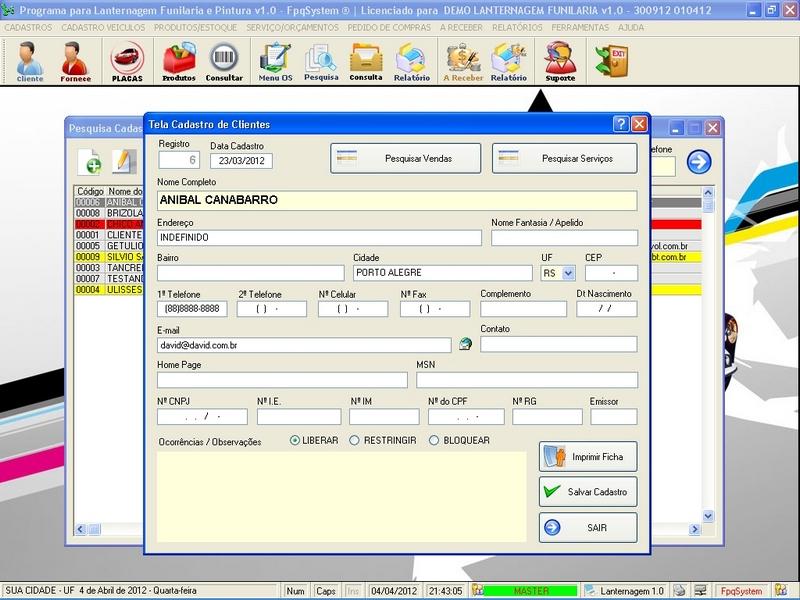Click the Salvar Cadastro button
The height and width of the screenshot is (600, 800).
tap(588, 492)
